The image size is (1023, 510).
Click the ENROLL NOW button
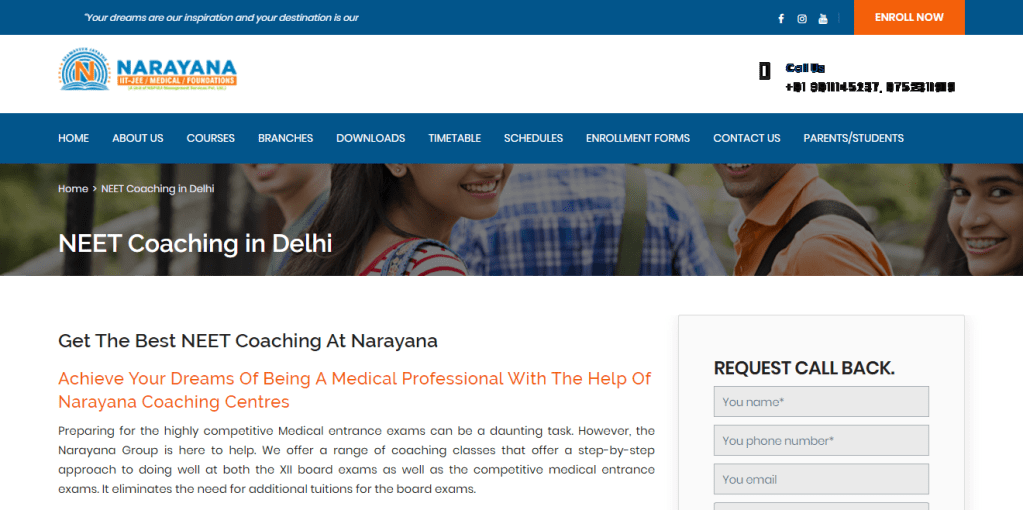[x=909, y=18]
